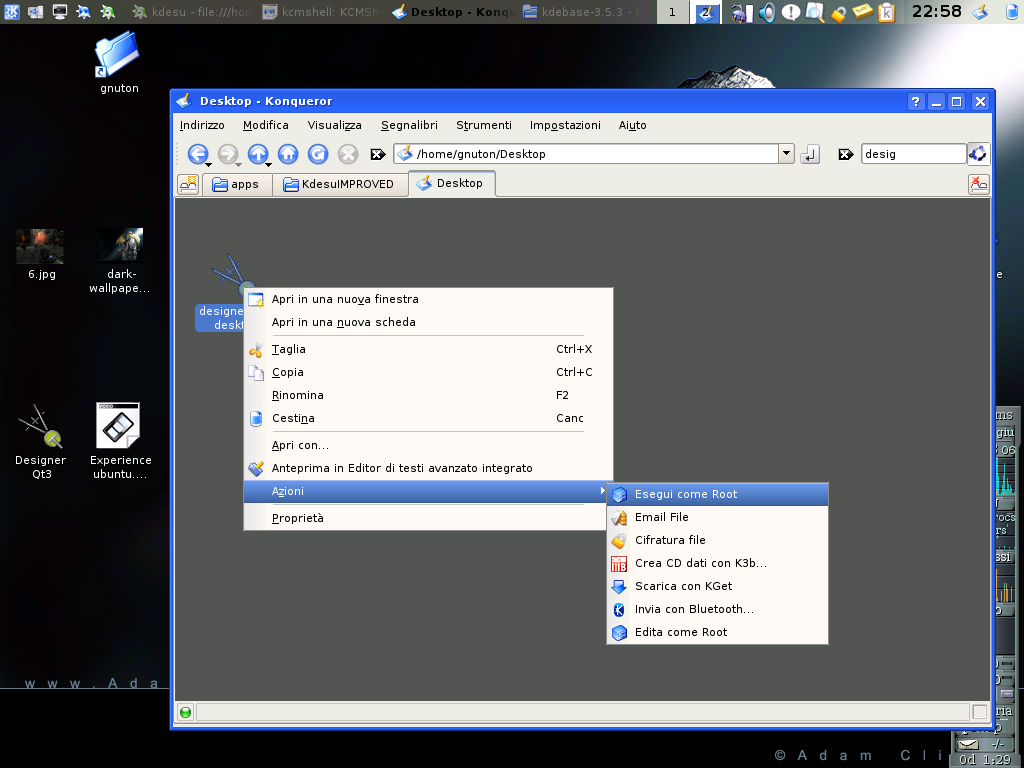
Task: Click the desig search input field
Action: point(913,154)
